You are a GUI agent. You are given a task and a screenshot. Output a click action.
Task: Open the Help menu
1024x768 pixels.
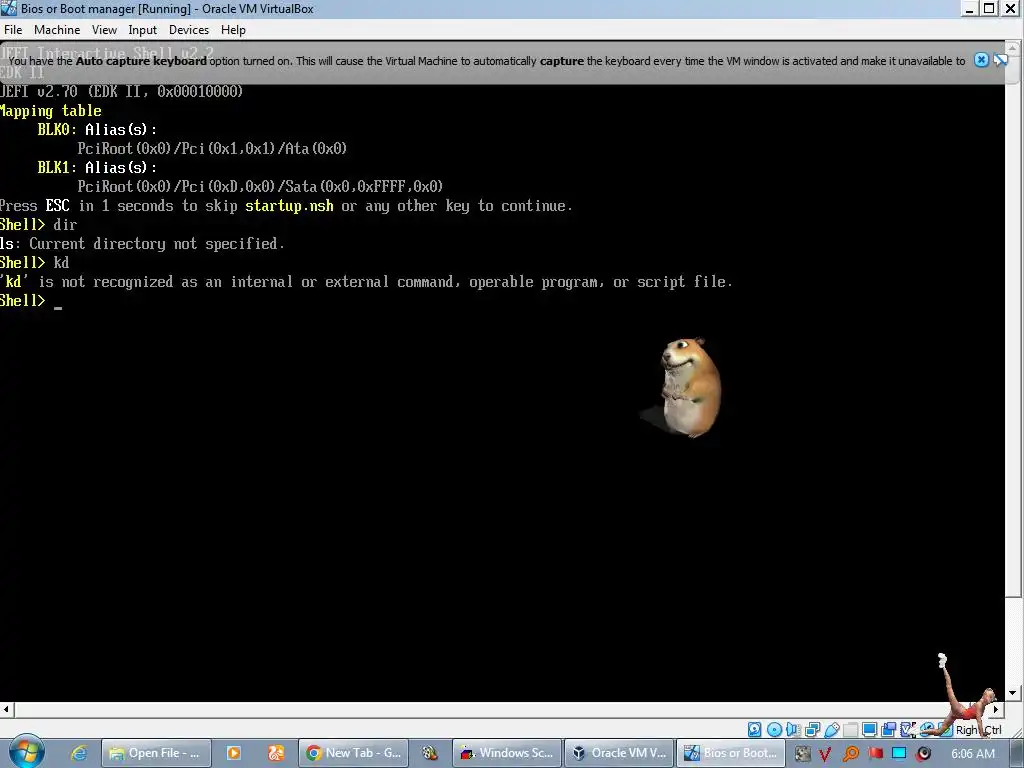tap(233, 30)
